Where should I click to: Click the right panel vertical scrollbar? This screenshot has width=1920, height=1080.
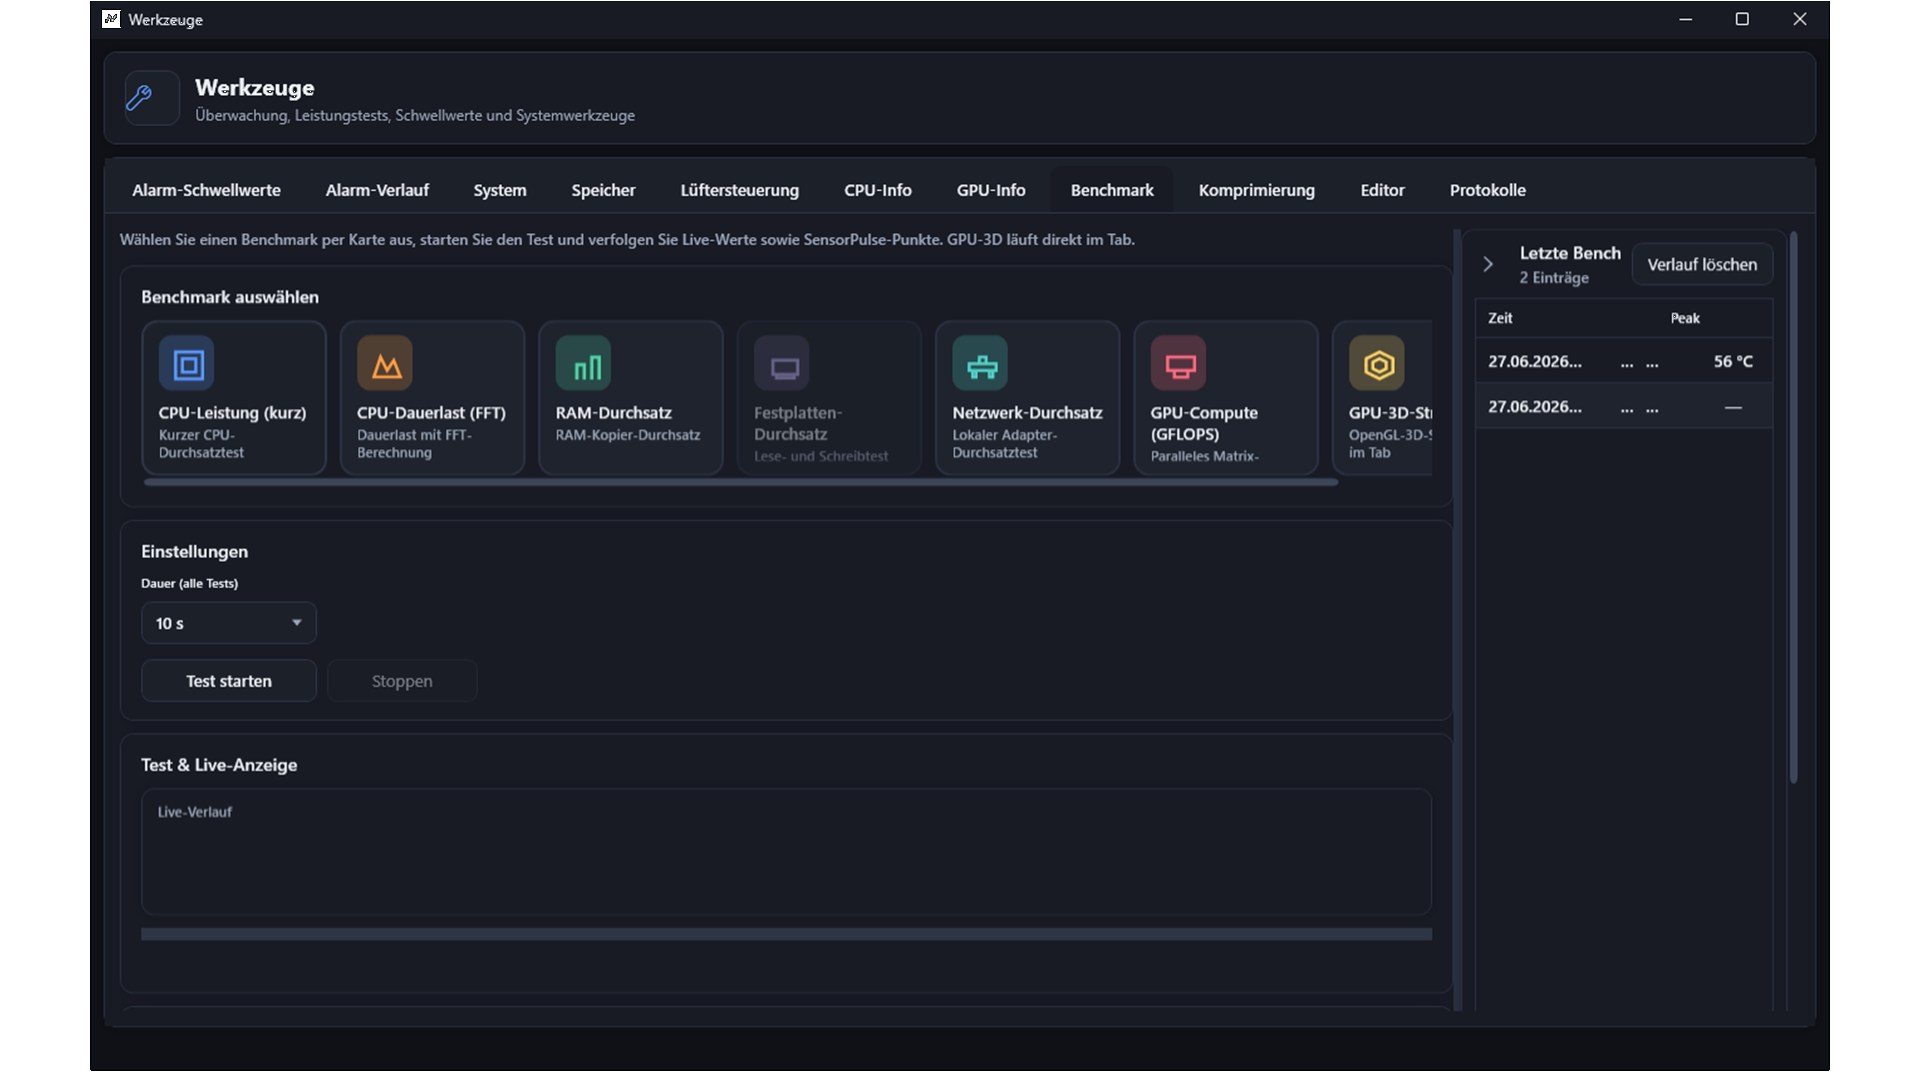pyautogui.click(x=1794, y=508)
